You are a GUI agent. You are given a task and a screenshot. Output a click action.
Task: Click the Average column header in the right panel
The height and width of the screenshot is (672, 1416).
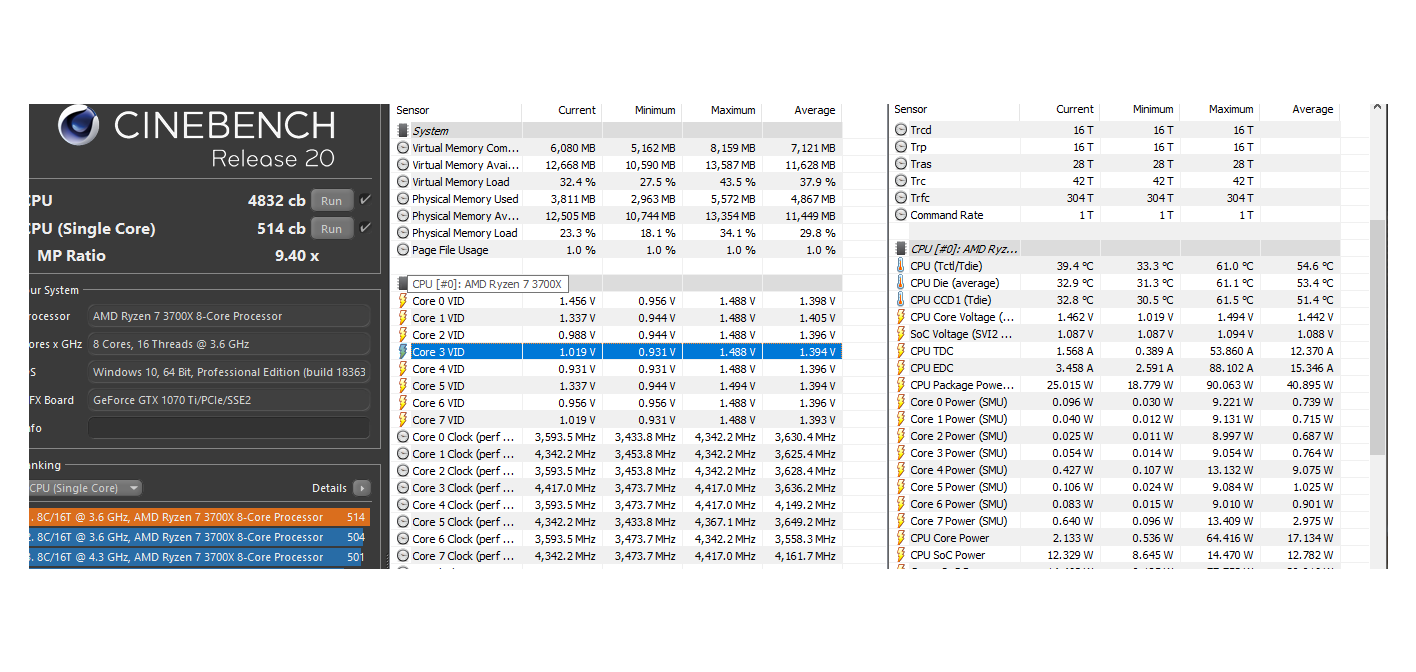pos(1312,110)
